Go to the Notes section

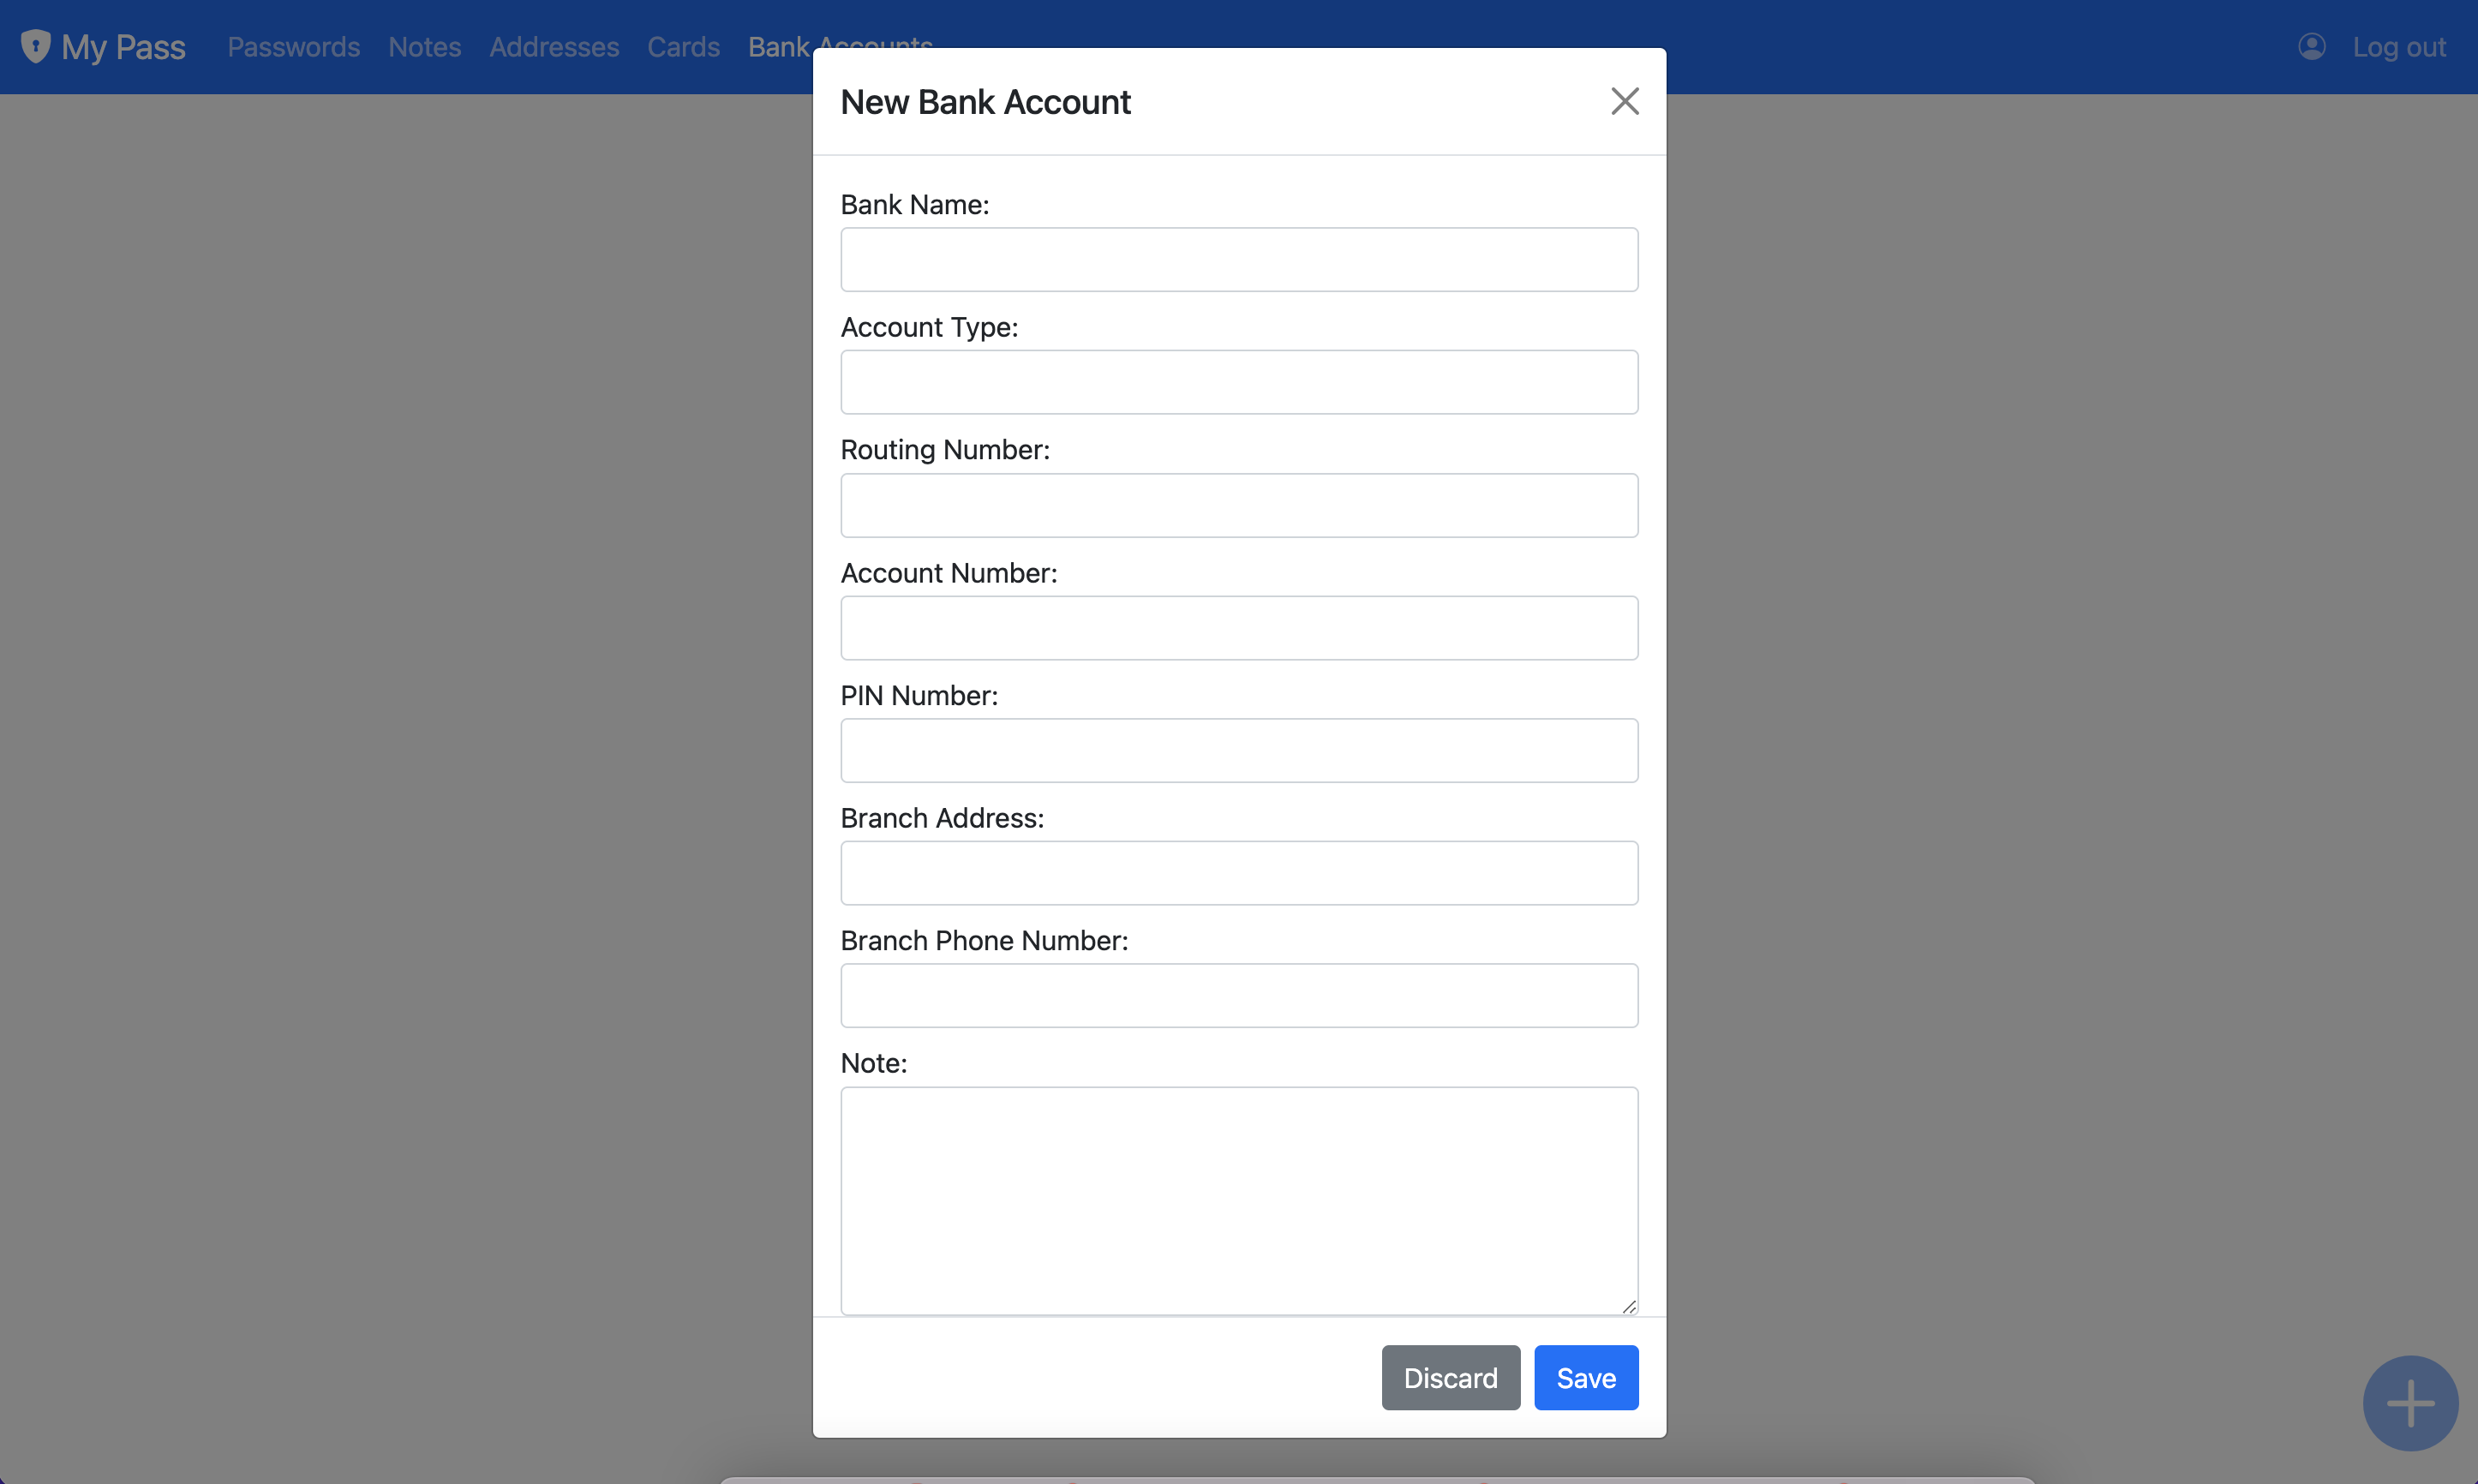(x=424, y=47)
